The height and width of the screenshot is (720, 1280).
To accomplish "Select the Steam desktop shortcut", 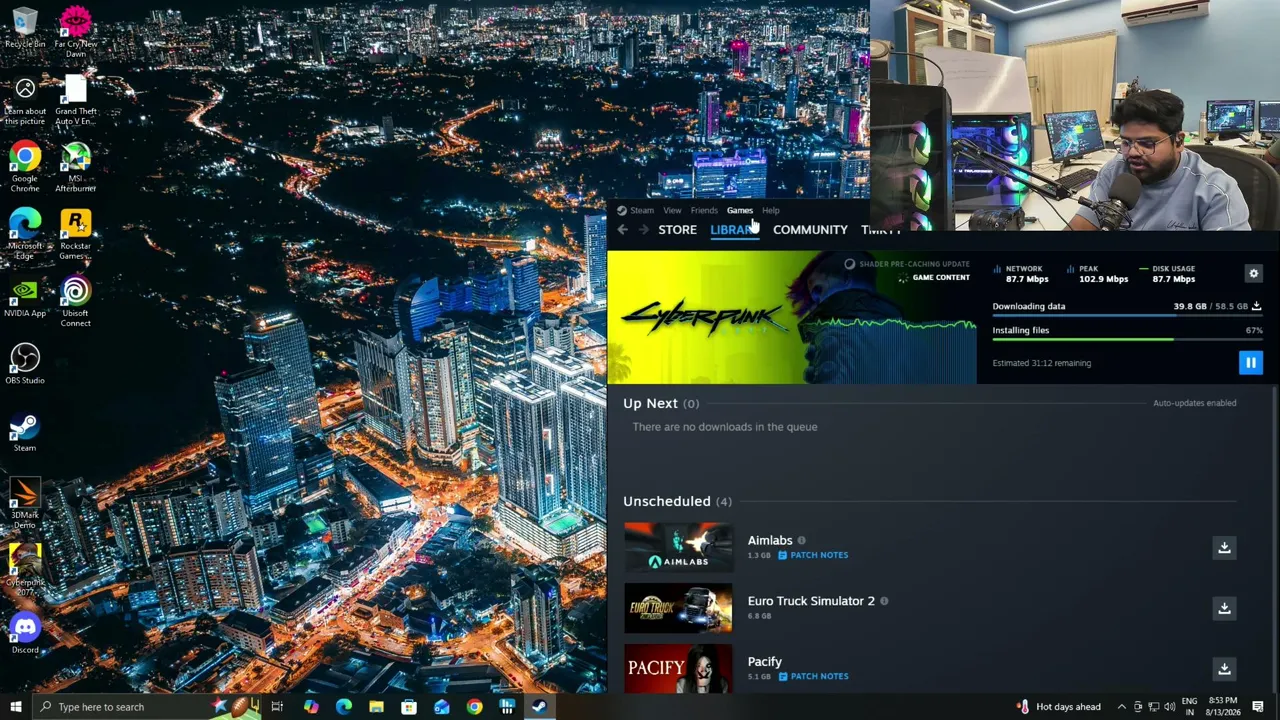I will click(25, 431).
